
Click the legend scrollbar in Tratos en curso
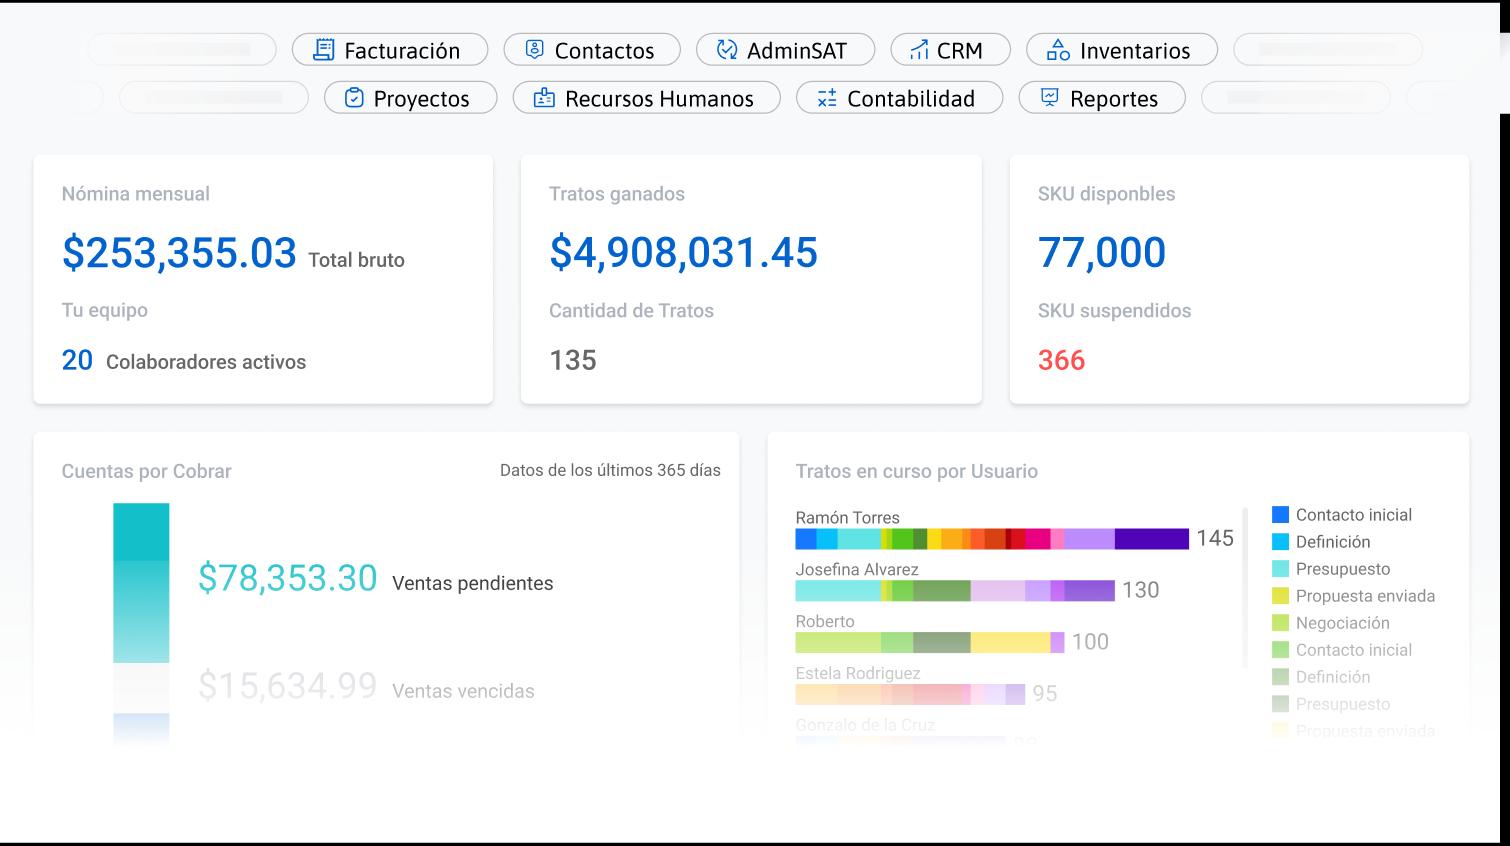[1246, 587]
